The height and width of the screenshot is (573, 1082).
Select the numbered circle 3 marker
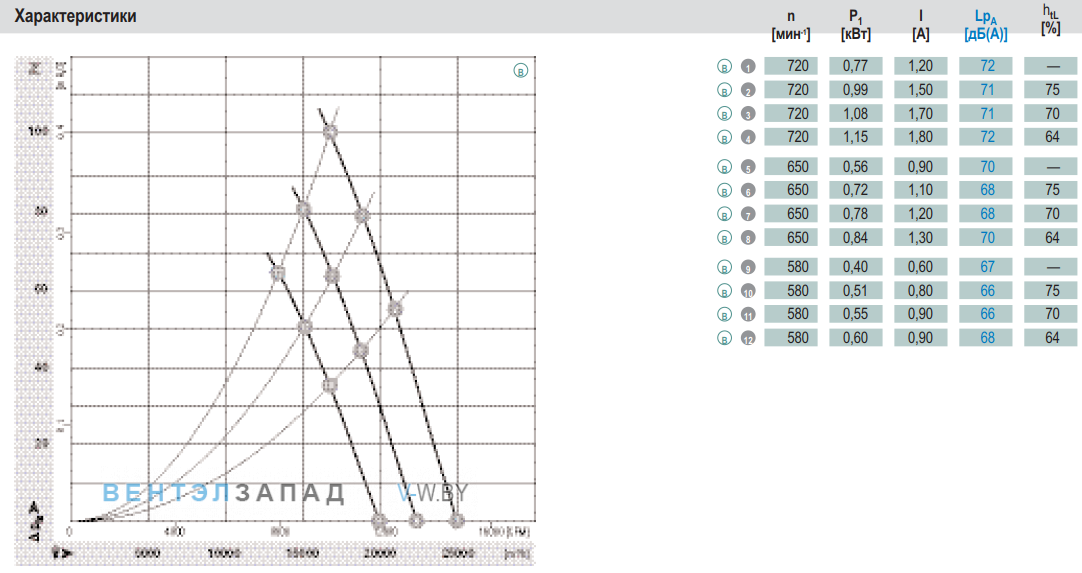748,114
